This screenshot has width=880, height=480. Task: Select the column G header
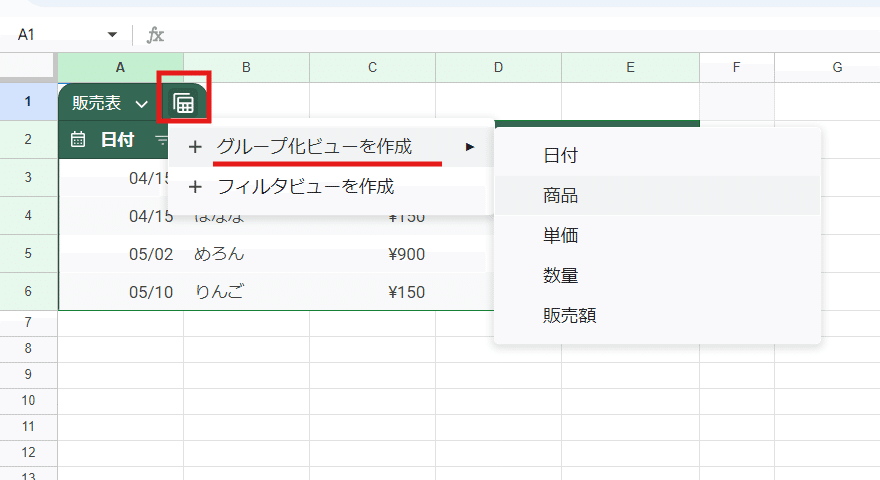coord(837,67)
